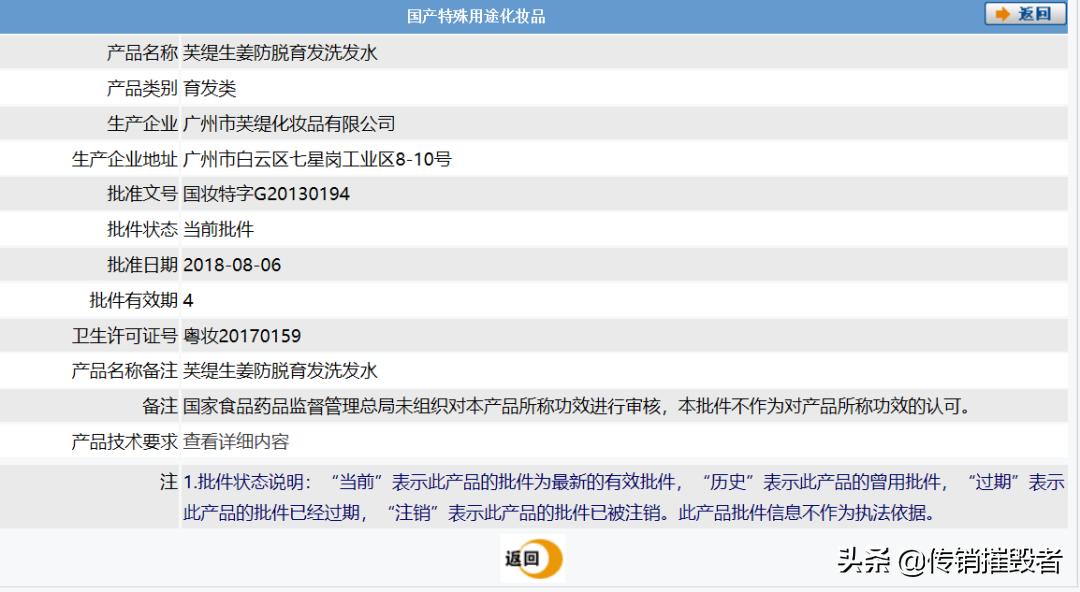This screenshot has height=592, width=1080.
Task: Select the 产品名称备注 label
Action: [125, 371]
